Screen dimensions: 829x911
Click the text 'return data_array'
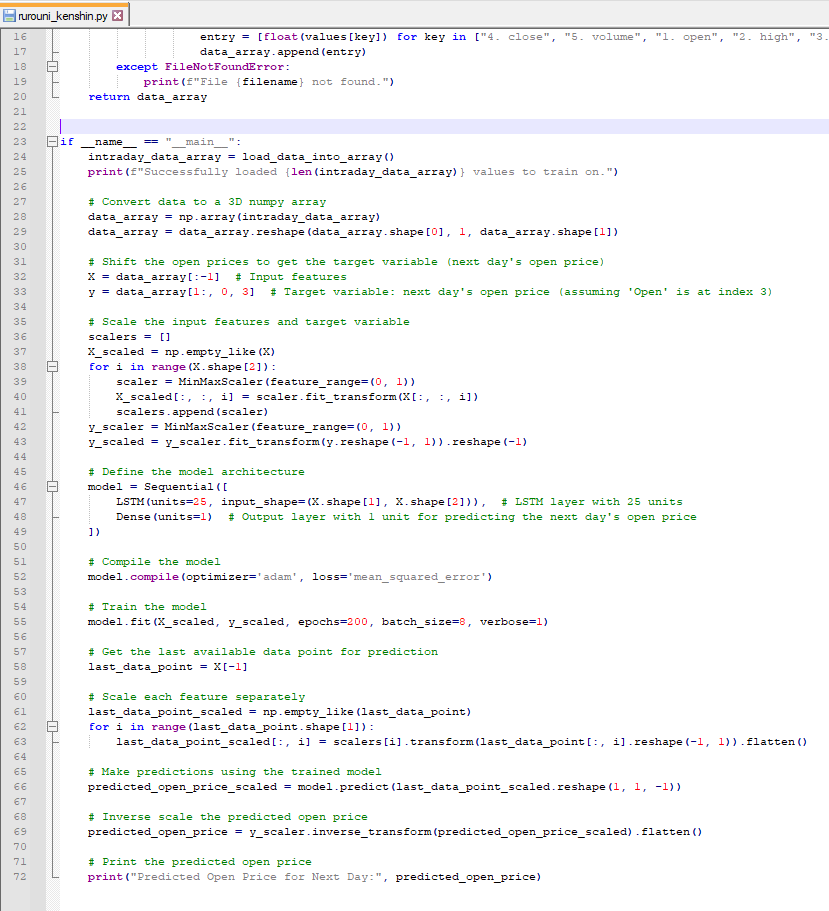(148, 97)
